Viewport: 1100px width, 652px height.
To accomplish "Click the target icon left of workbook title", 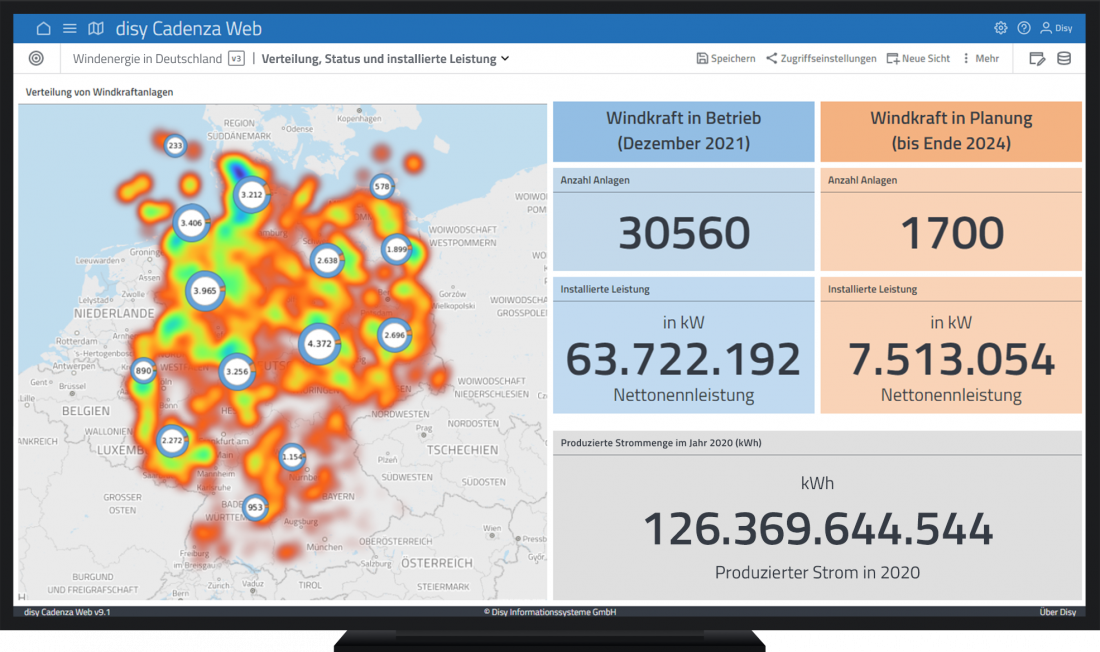I will pyautogui.click(x=37, y=59).
